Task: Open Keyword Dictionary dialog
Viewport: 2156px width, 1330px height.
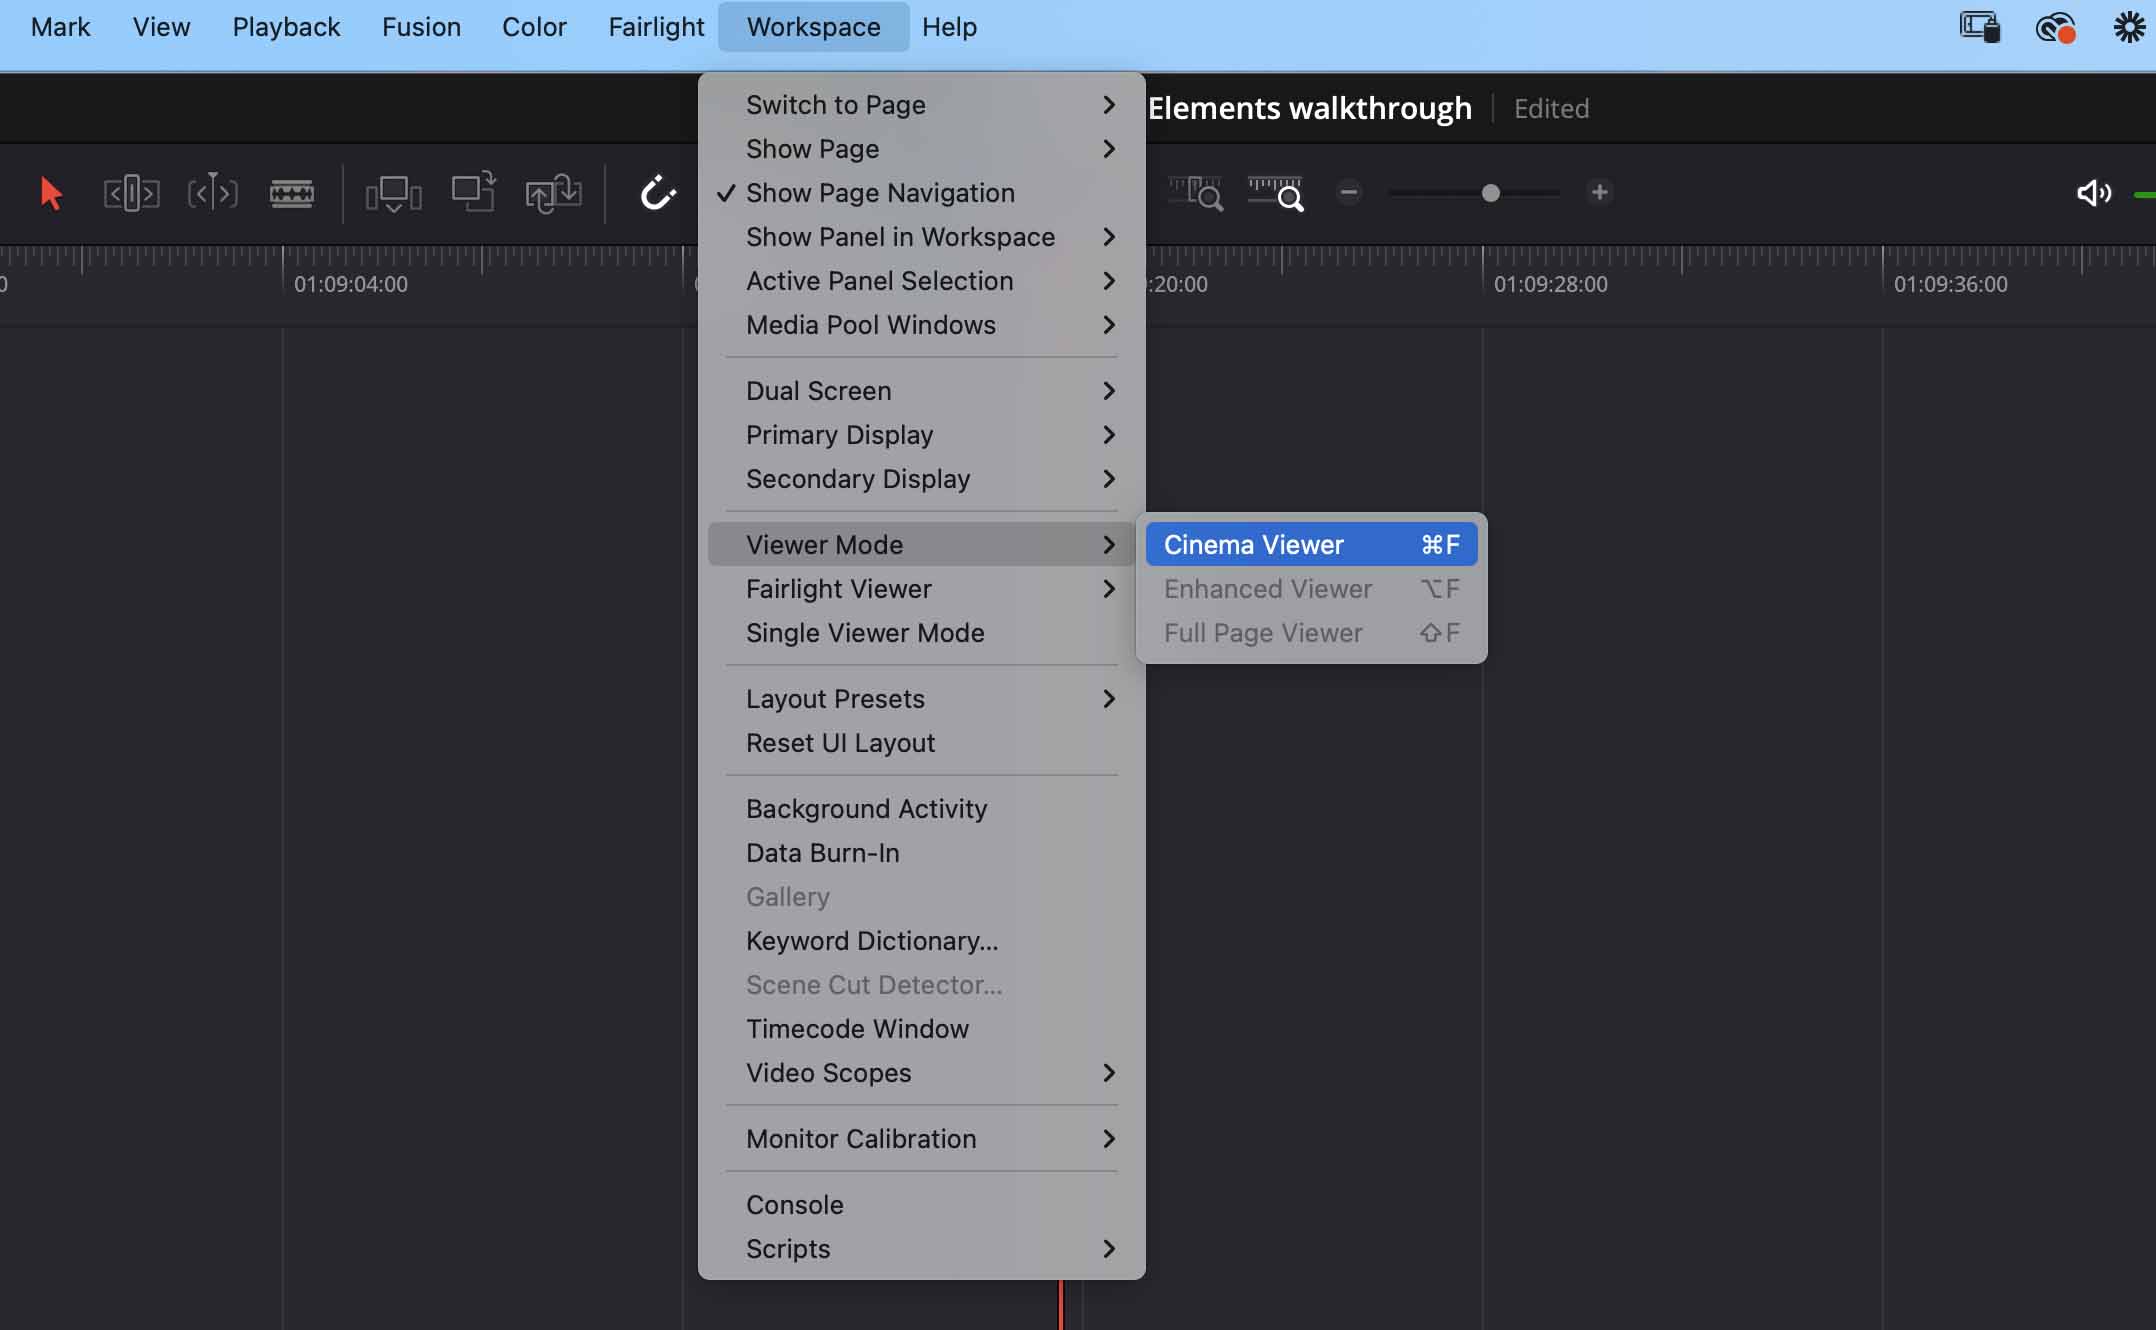Action: click(x=921, y=941)
